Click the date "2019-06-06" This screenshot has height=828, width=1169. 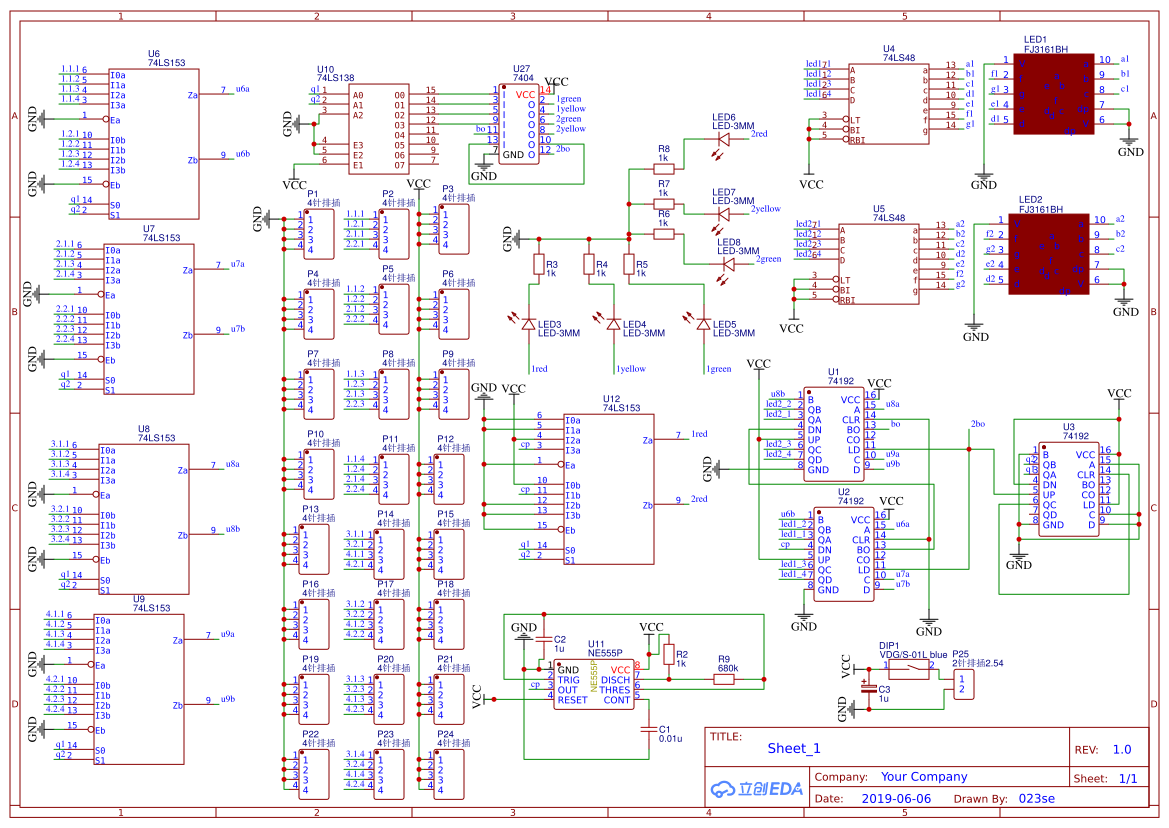click(x=896, y=799)
